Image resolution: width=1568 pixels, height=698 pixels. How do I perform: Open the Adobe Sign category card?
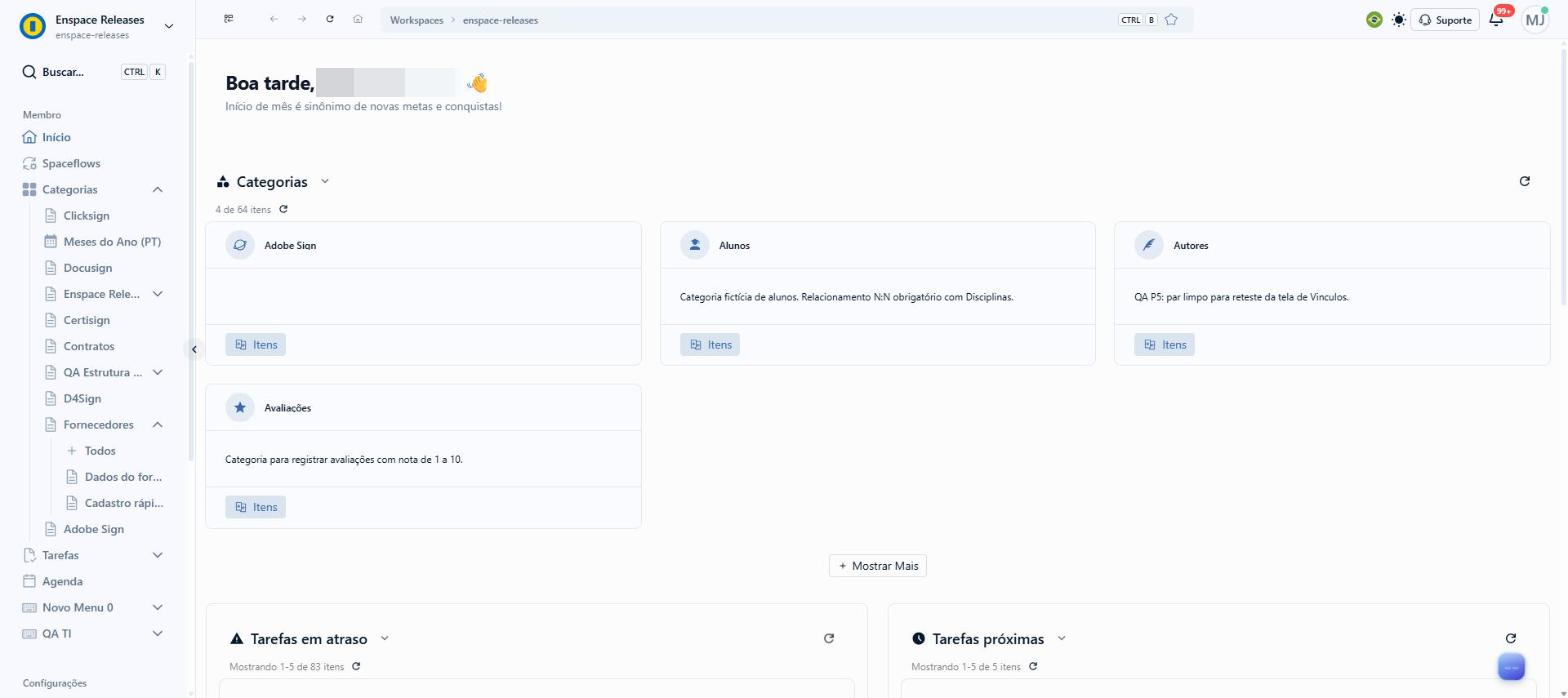[423, 293]
